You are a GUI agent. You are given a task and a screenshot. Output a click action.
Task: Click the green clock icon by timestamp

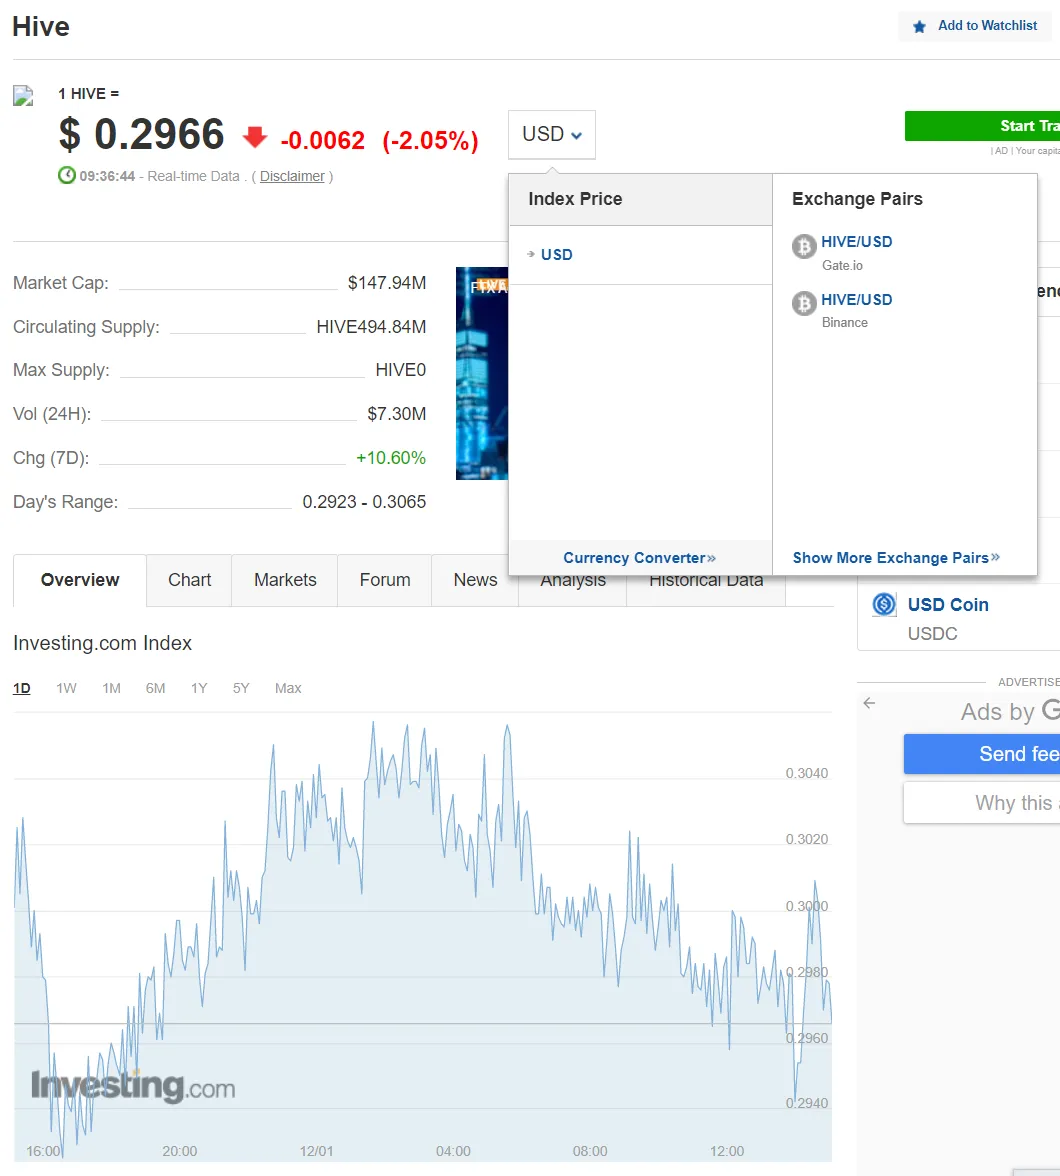click(67, 176)
